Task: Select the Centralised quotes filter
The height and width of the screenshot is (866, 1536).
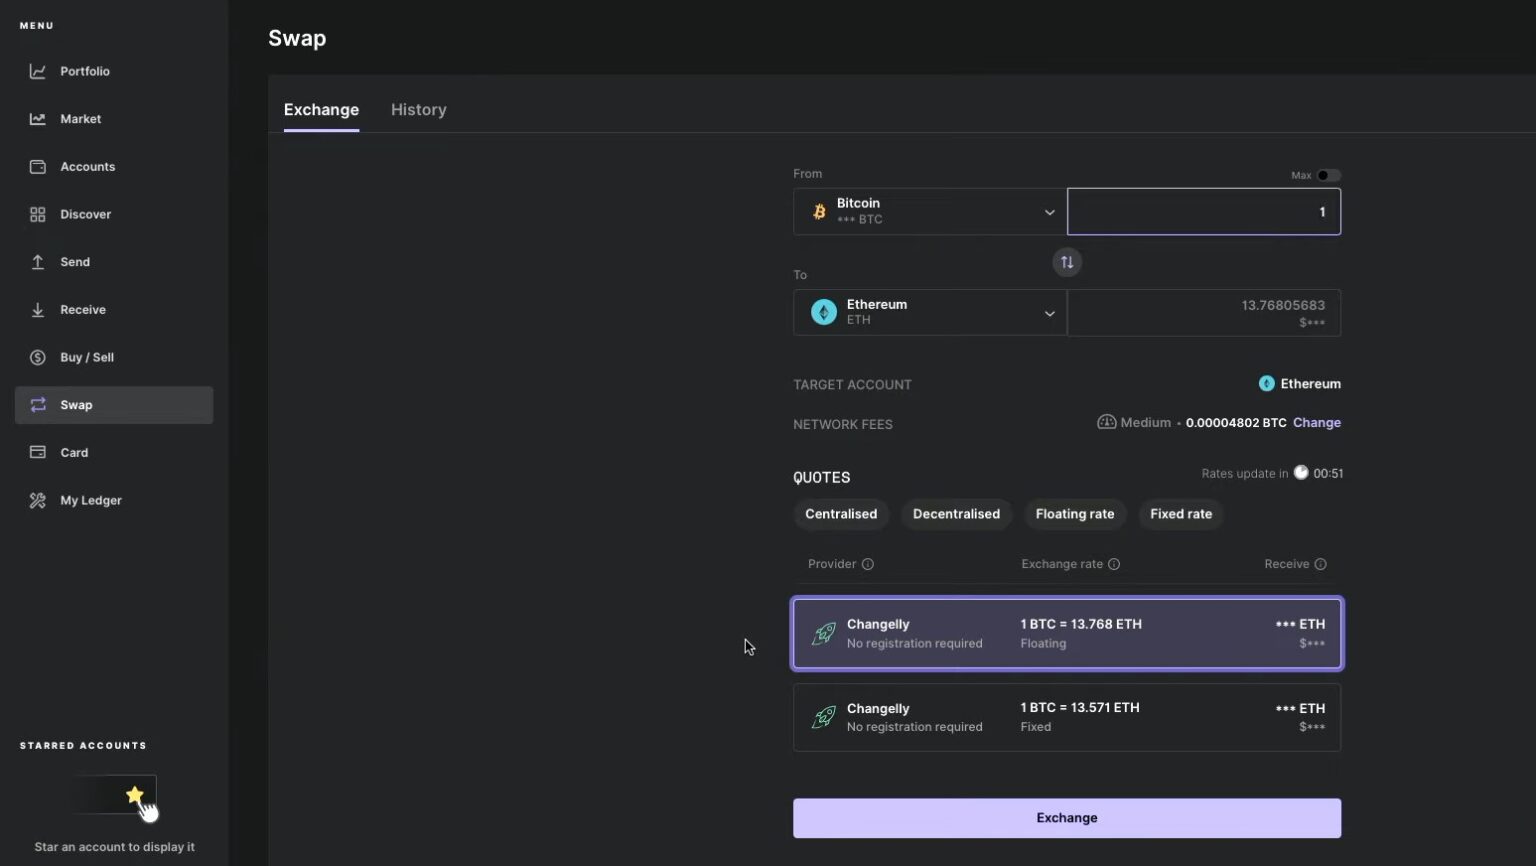Action: click(840, 514)
